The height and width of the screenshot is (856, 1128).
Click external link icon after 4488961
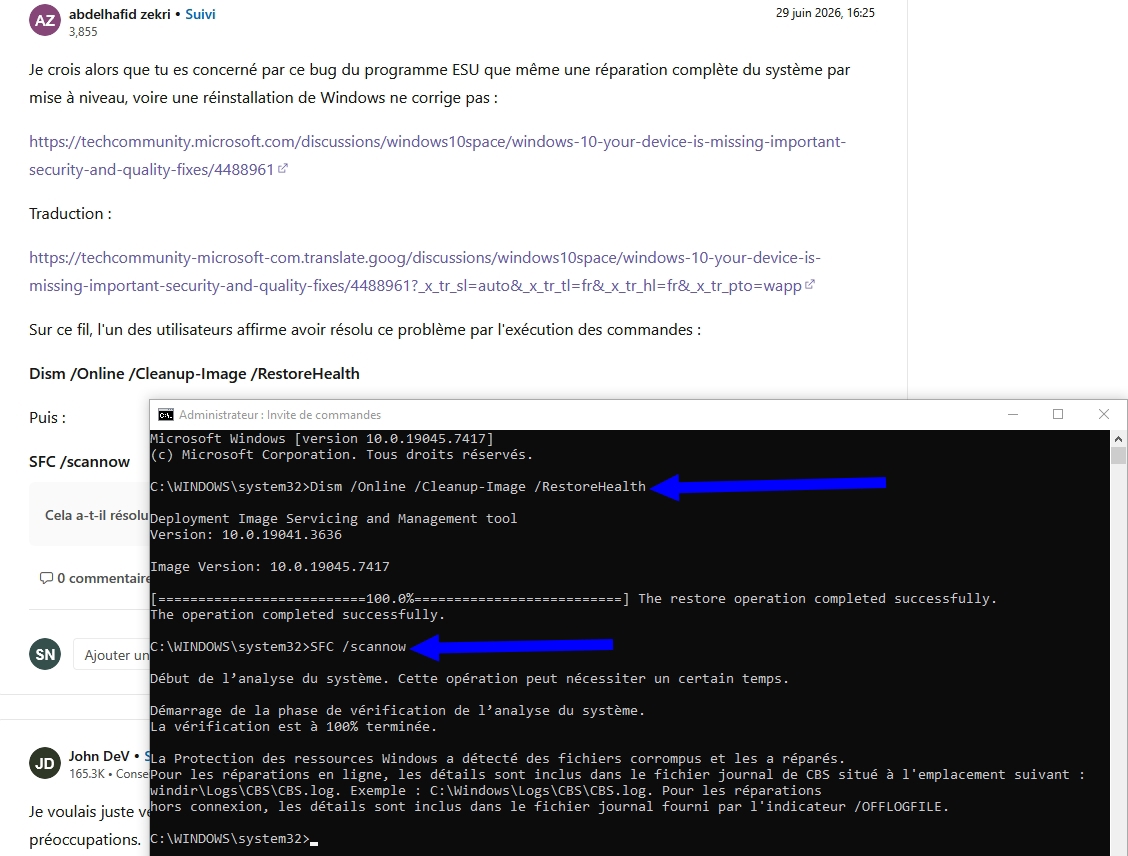click(x=283, y=168)
